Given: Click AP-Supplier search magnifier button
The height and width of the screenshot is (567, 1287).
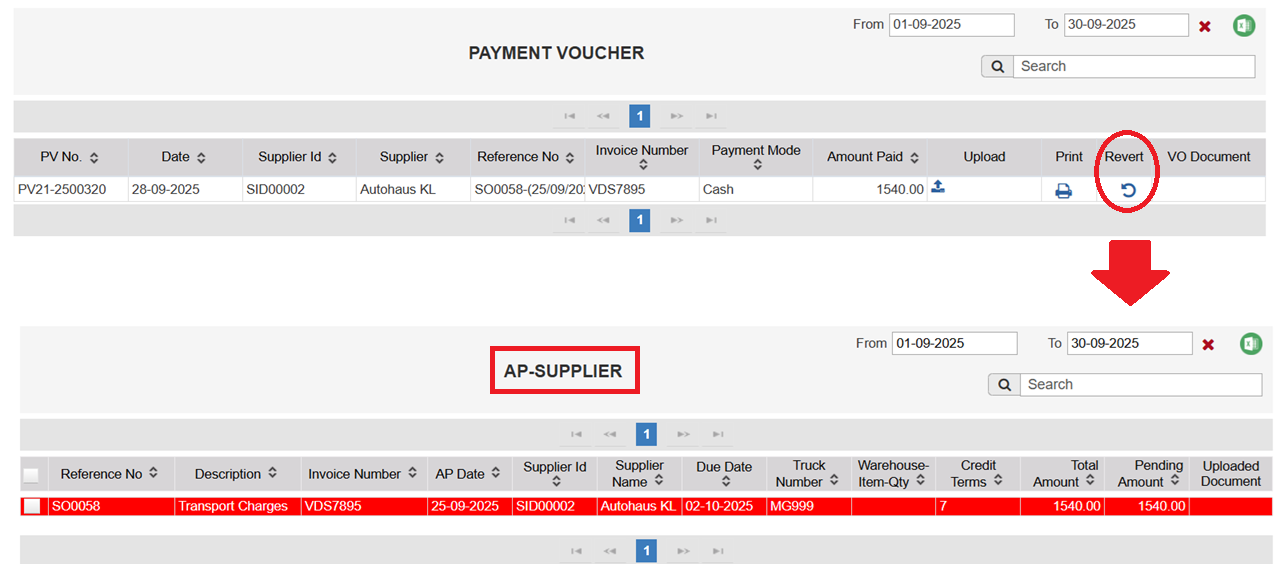Looking at the screenshot, I should click(x=1004, y=384).
